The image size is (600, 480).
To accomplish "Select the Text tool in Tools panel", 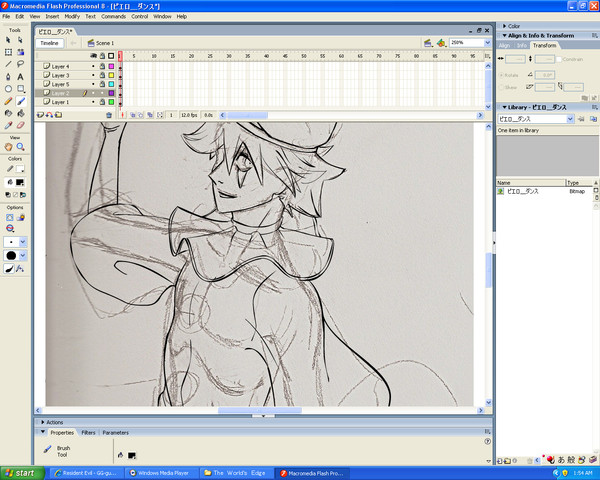I will click(21, 76).
